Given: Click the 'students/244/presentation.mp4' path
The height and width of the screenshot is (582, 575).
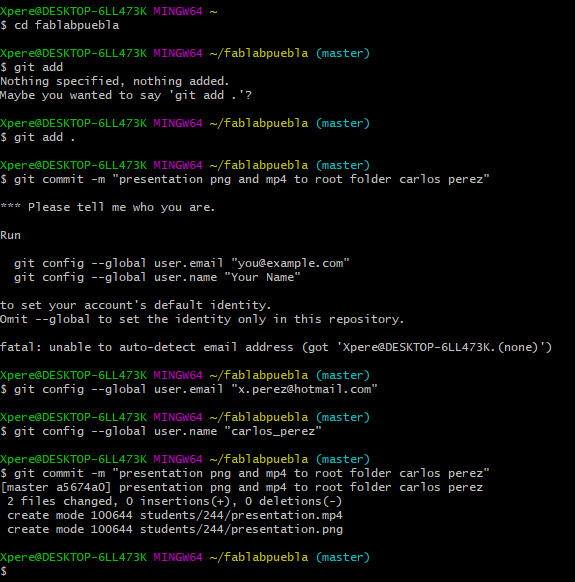Looking at the screenshot, I should point(241,516).
